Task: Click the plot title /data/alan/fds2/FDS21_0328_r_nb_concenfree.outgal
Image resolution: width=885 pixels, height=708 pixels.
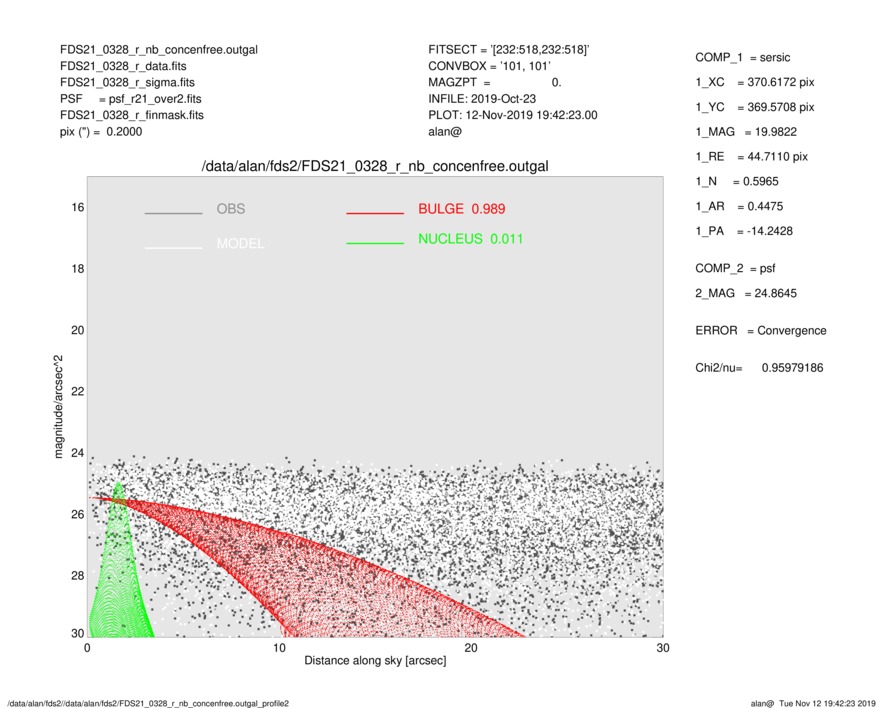Action: [375, 167]
